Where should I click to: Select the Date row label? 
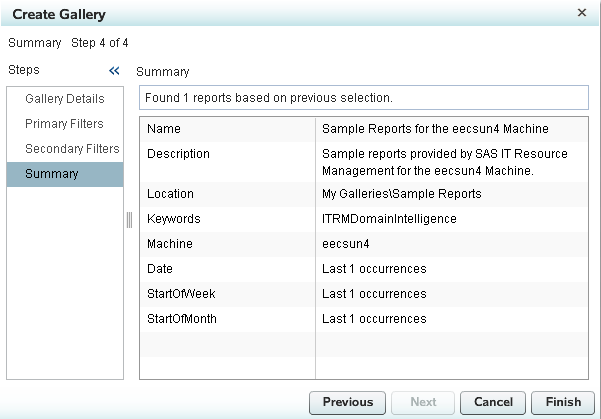pyautogui.click(x=159, y=269)
